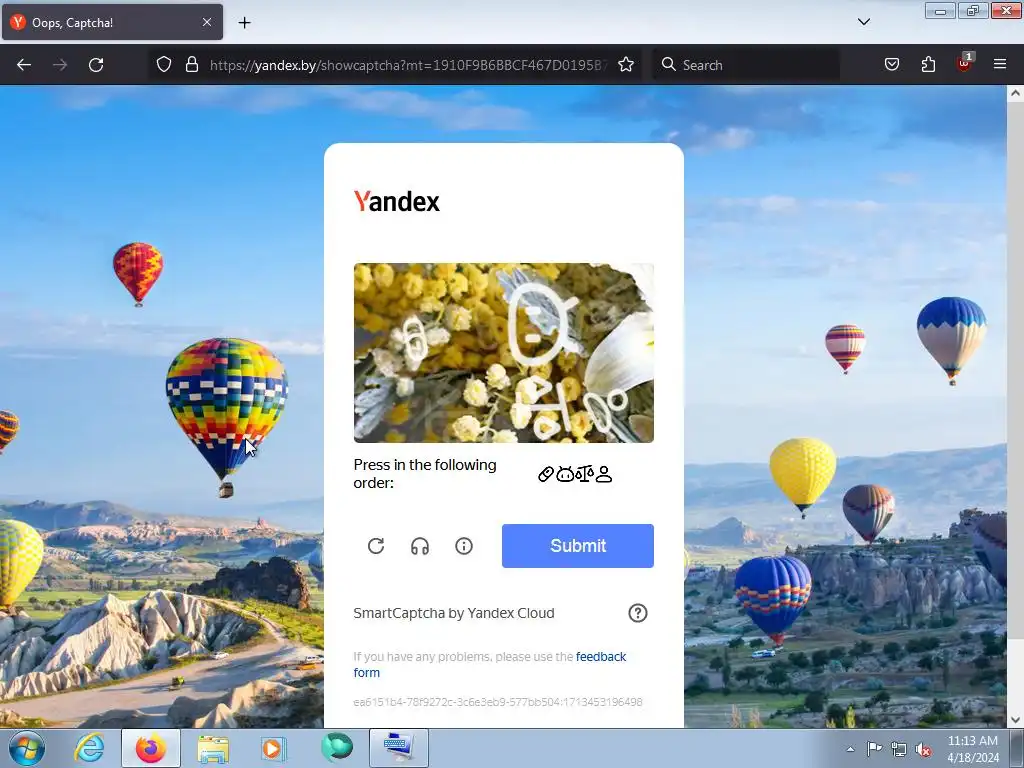This screenshot has width=1024, height=768.
Task: Reload the page with the toolbar refresh icon
Action: (96, 65)
